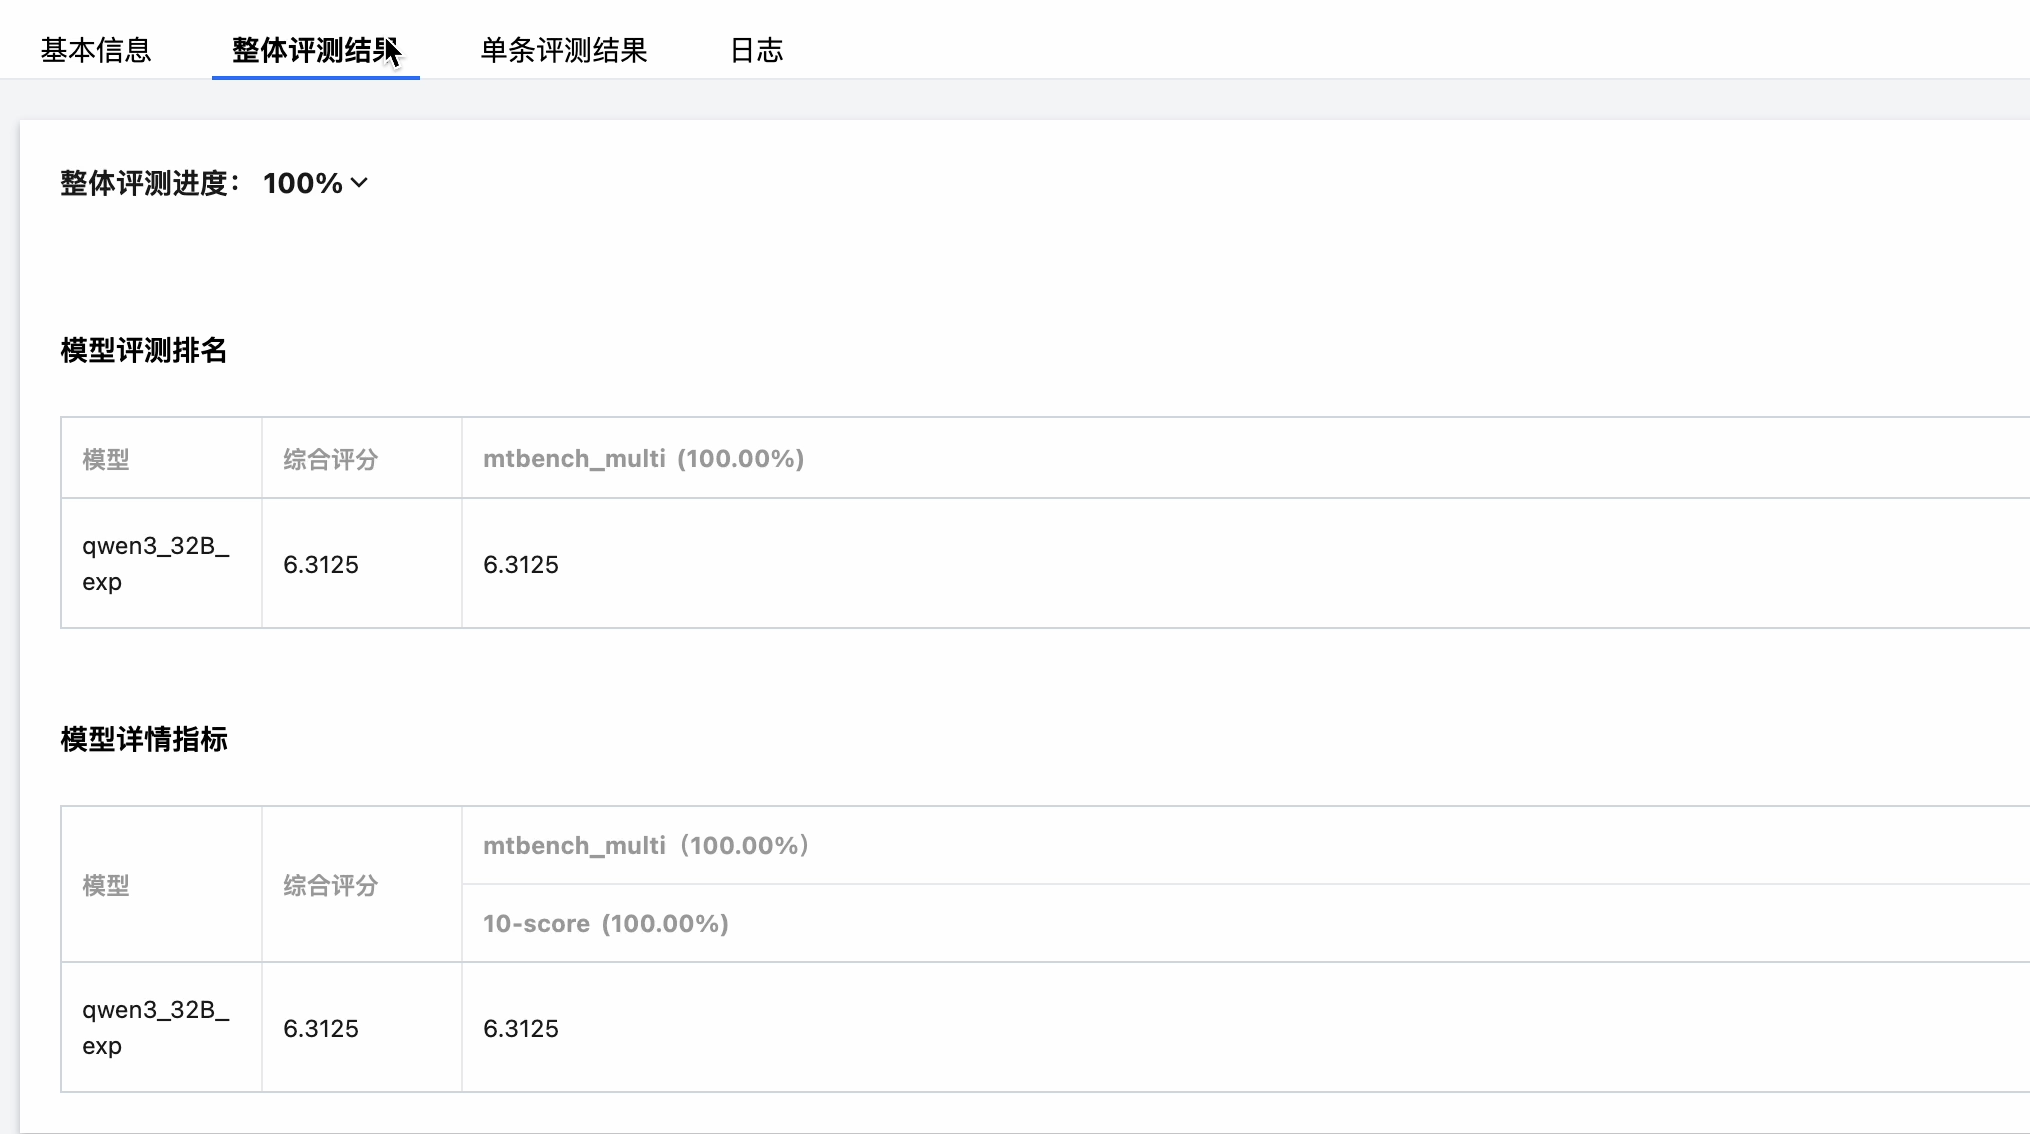
Task: Go to the 日志 tab
Action: [757, 50]
